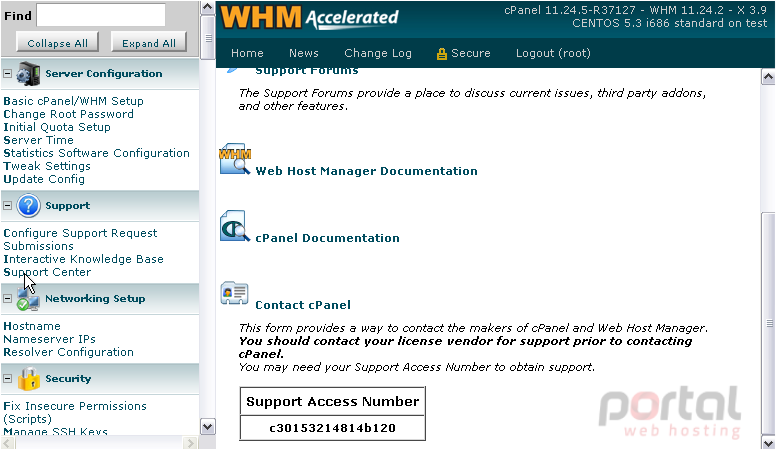
Task: Click main pane scrollbar down arrow
Action: click(x=768, y=443)
